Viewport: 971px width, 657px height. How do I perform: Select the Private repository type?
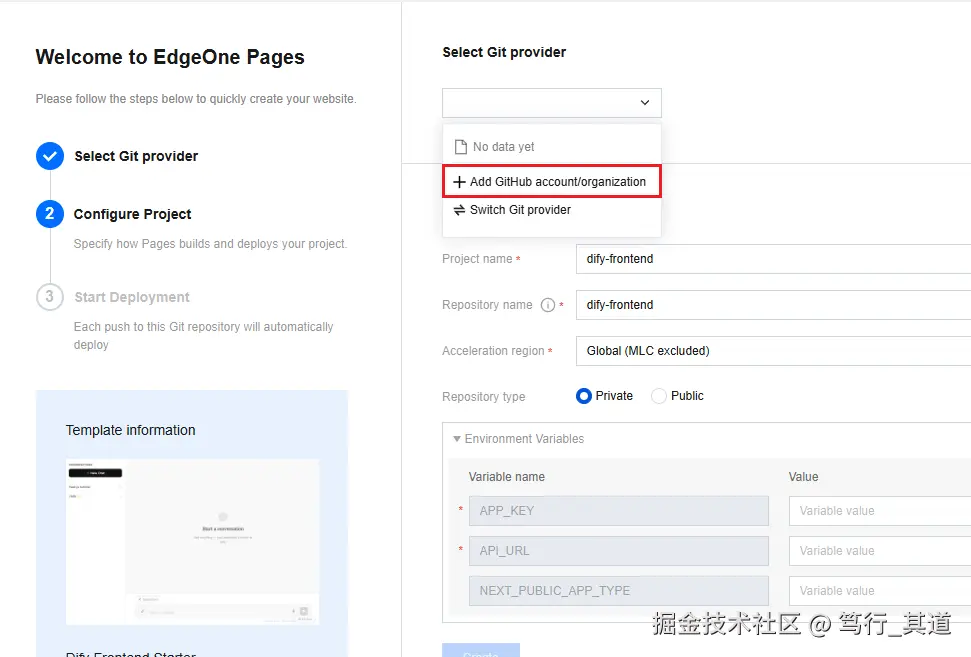583,396
